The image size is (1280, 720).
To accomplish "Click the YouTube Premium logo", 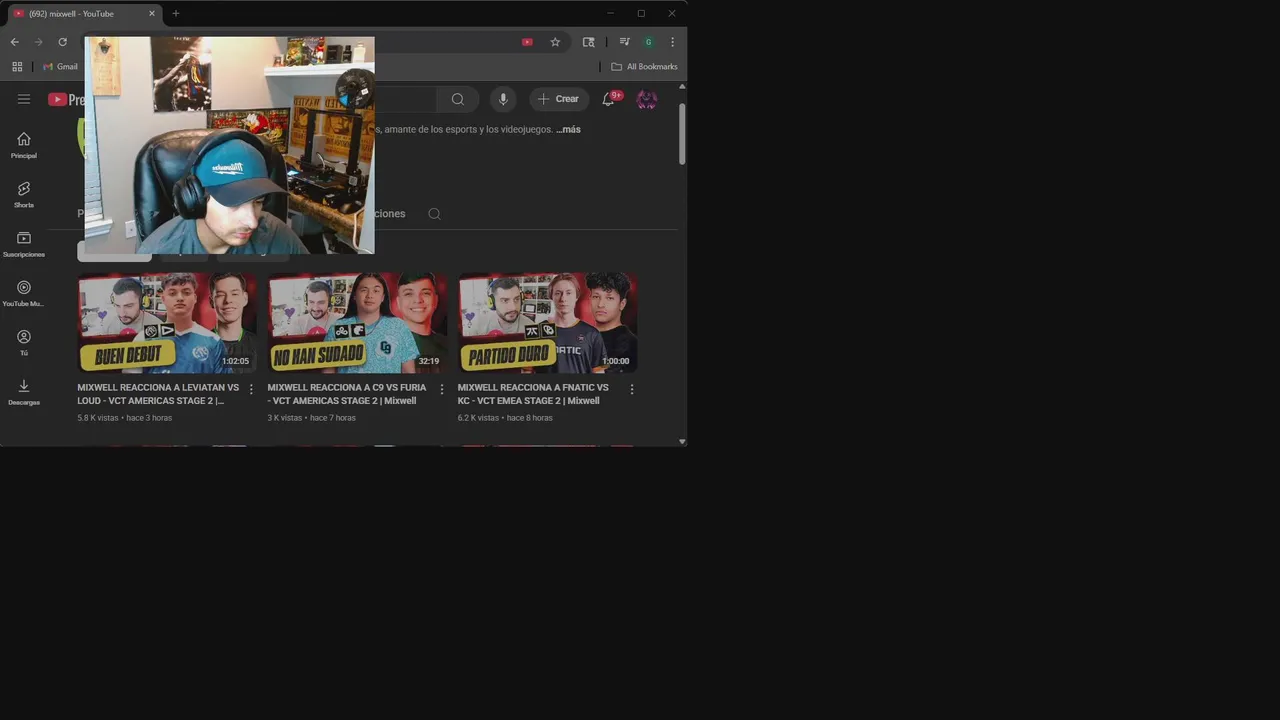I will click(x=66, y=99).
